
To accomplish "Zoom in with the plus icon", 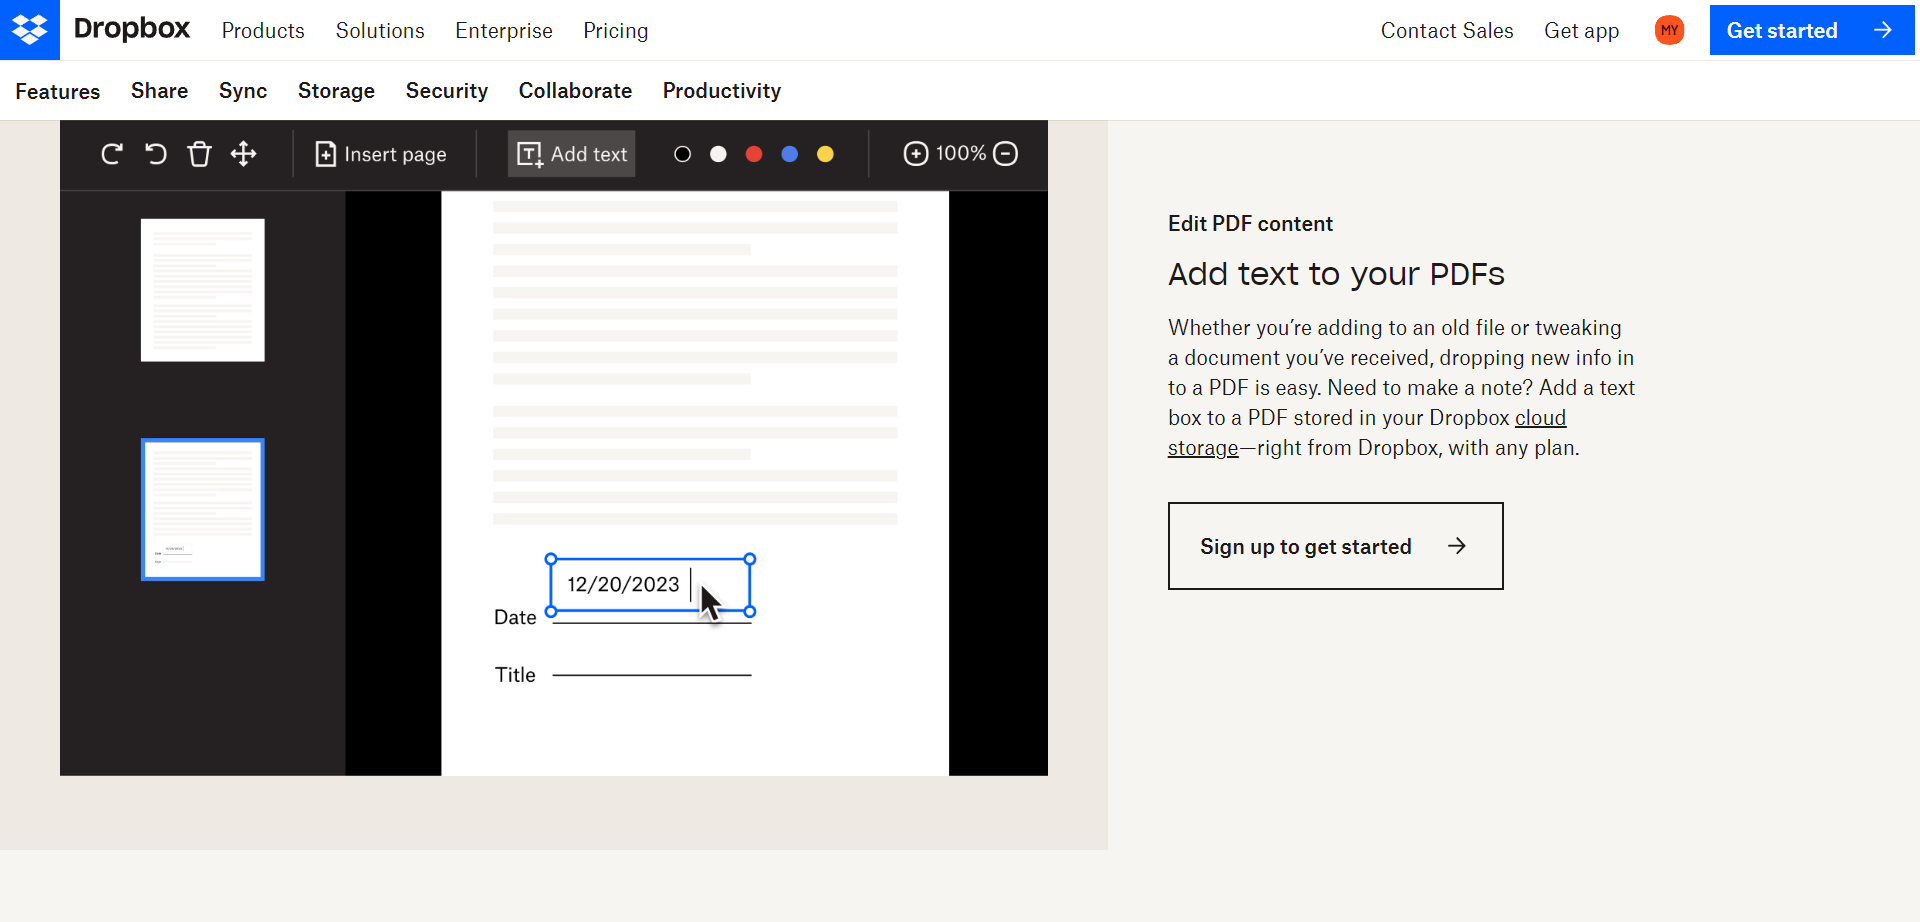I will pyautogui.click(x=916, y=153).
